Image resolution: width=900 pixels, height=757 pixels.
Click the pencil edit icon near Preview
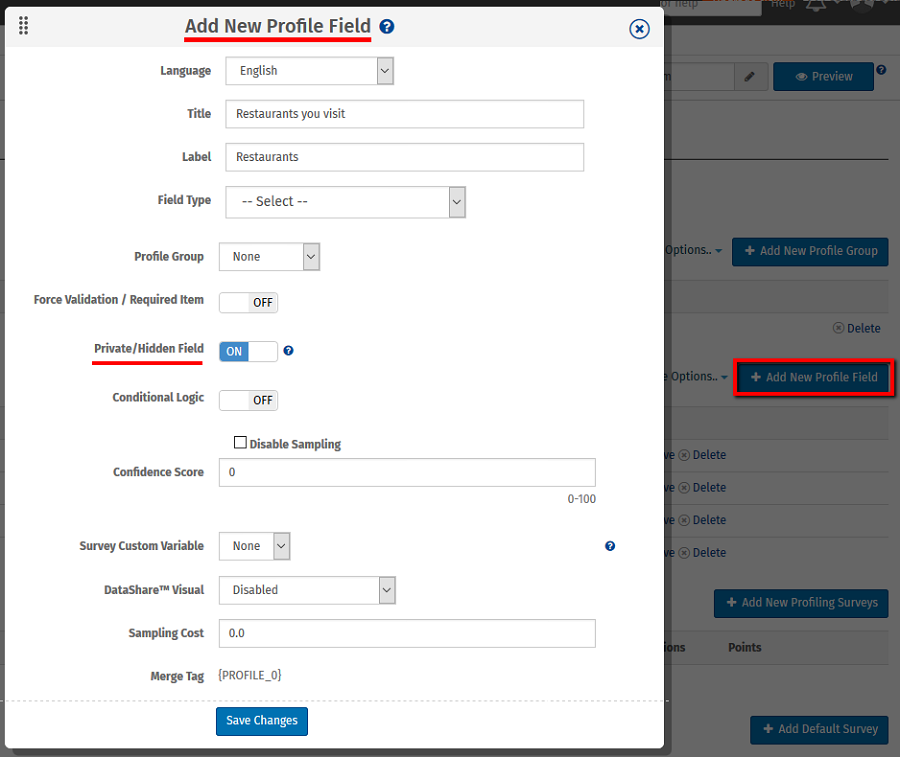point(749,77)
